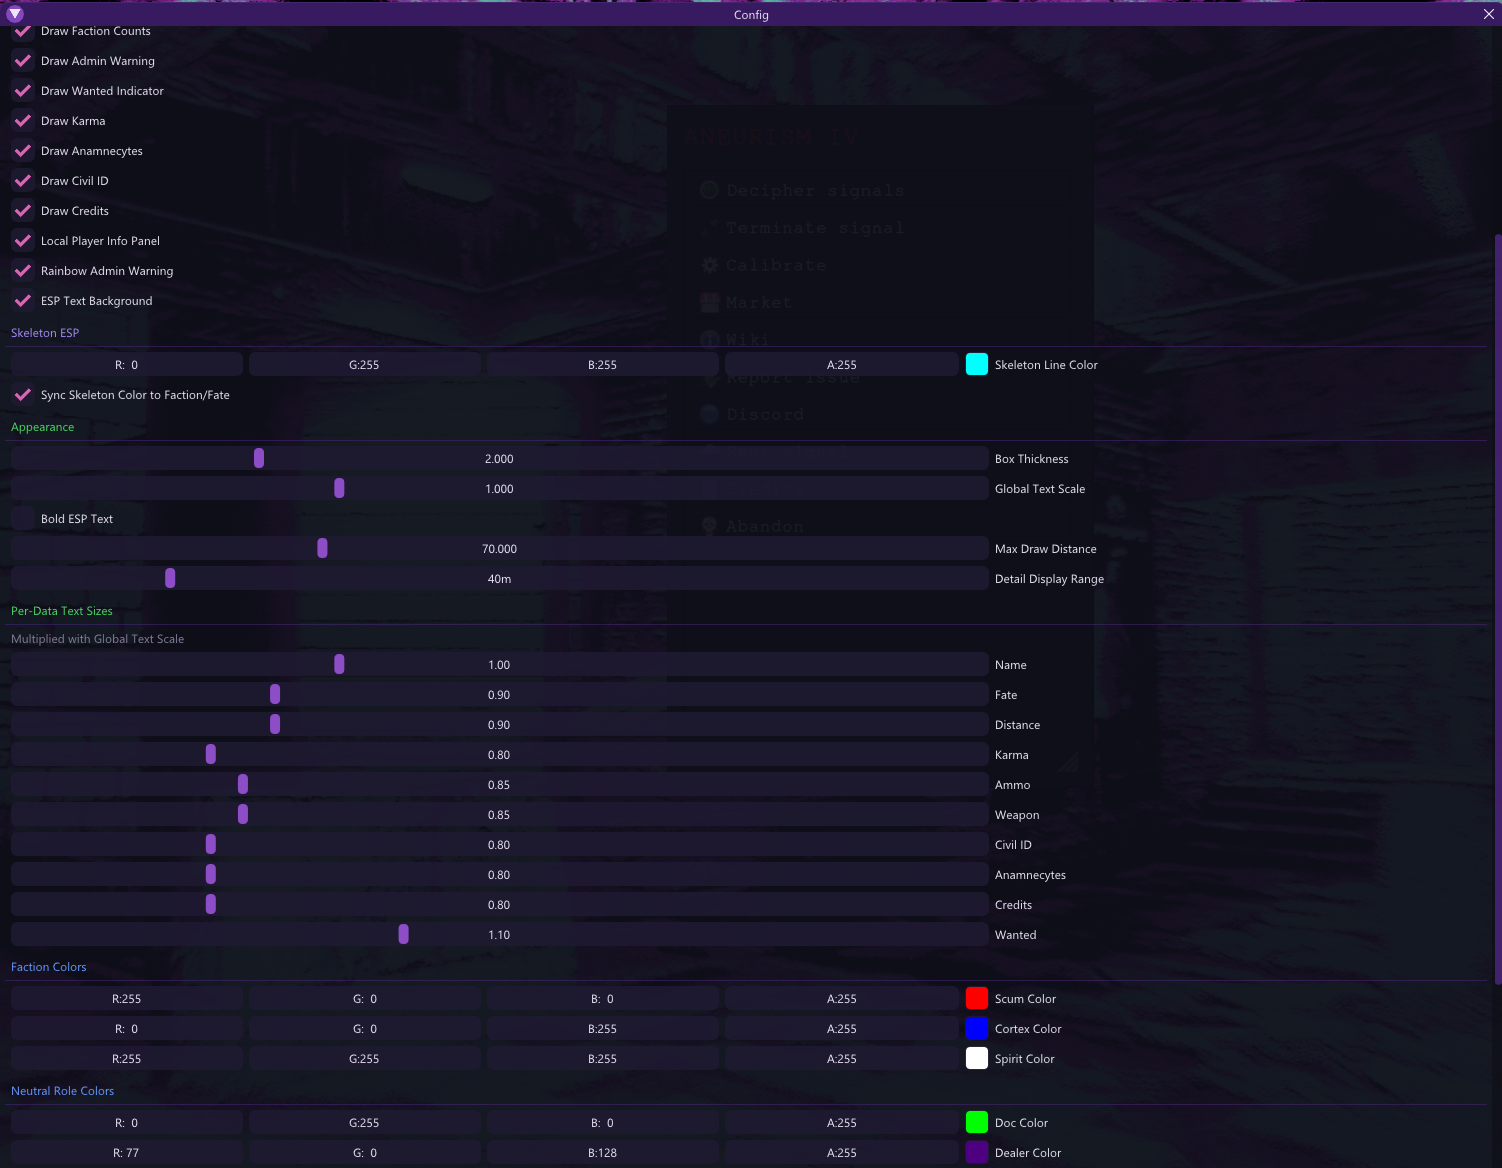Screen dimensions: 1502x1168
Task: Click the Detail Display Range slider
Action: [500, 579]
